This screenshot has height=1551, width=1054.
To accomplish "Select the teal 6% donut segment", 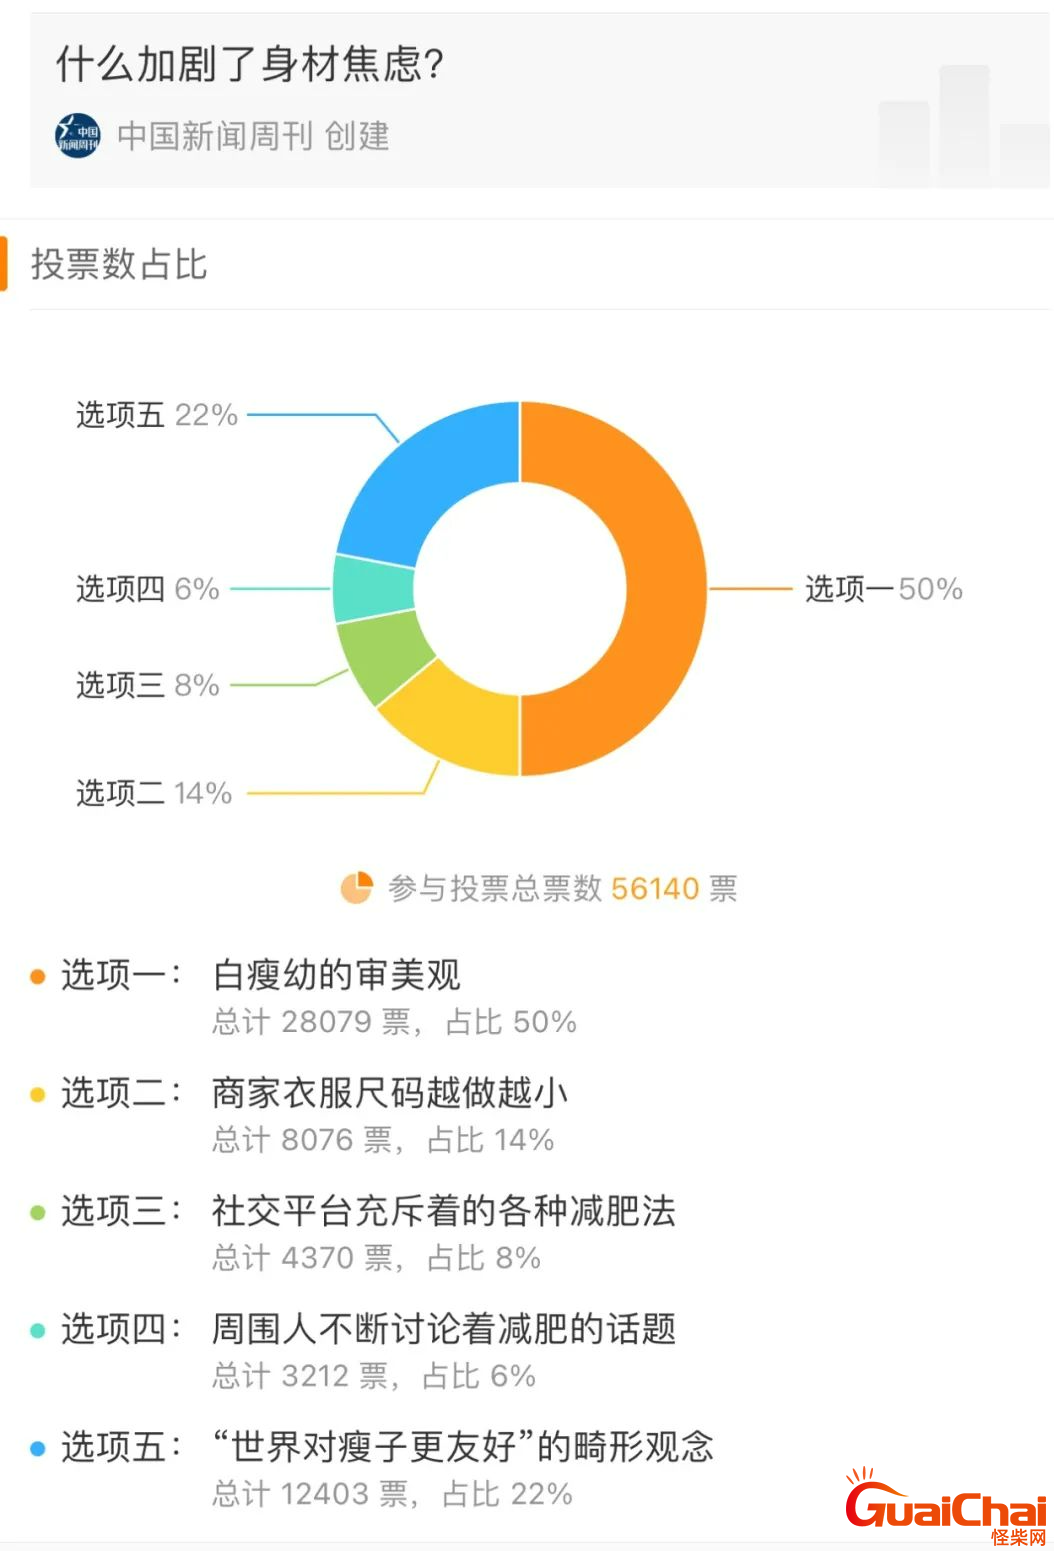I will (x=373, y=590).
